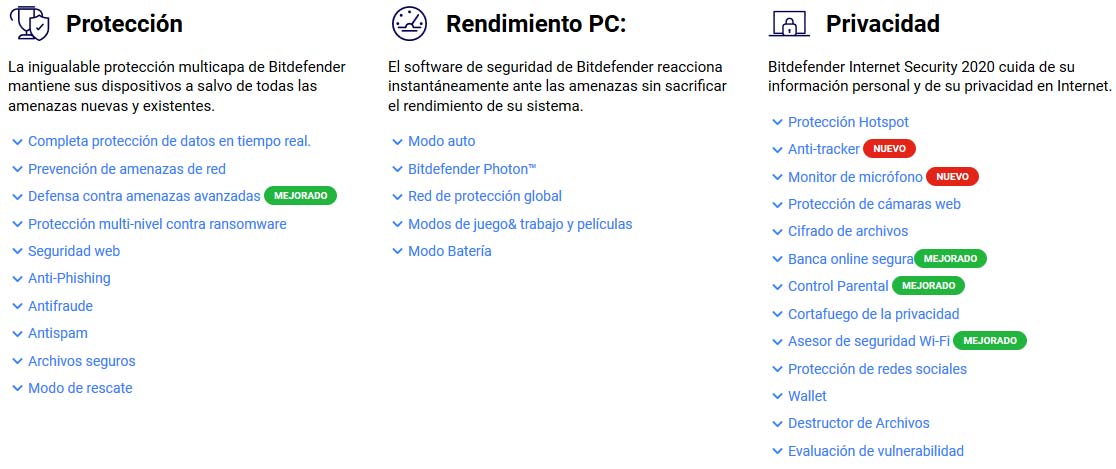Image resolution: width=1116 pixels, height=469 pixels.
Task: Expand the chevron next to Protección Hotspot
Action: (777, 122)
